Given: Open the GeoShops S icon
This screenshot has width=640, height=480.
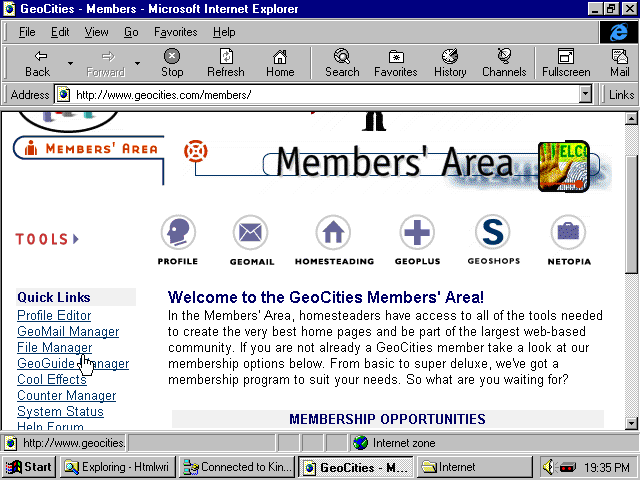Looking at the screenshot, I should (x=493, y=232).
